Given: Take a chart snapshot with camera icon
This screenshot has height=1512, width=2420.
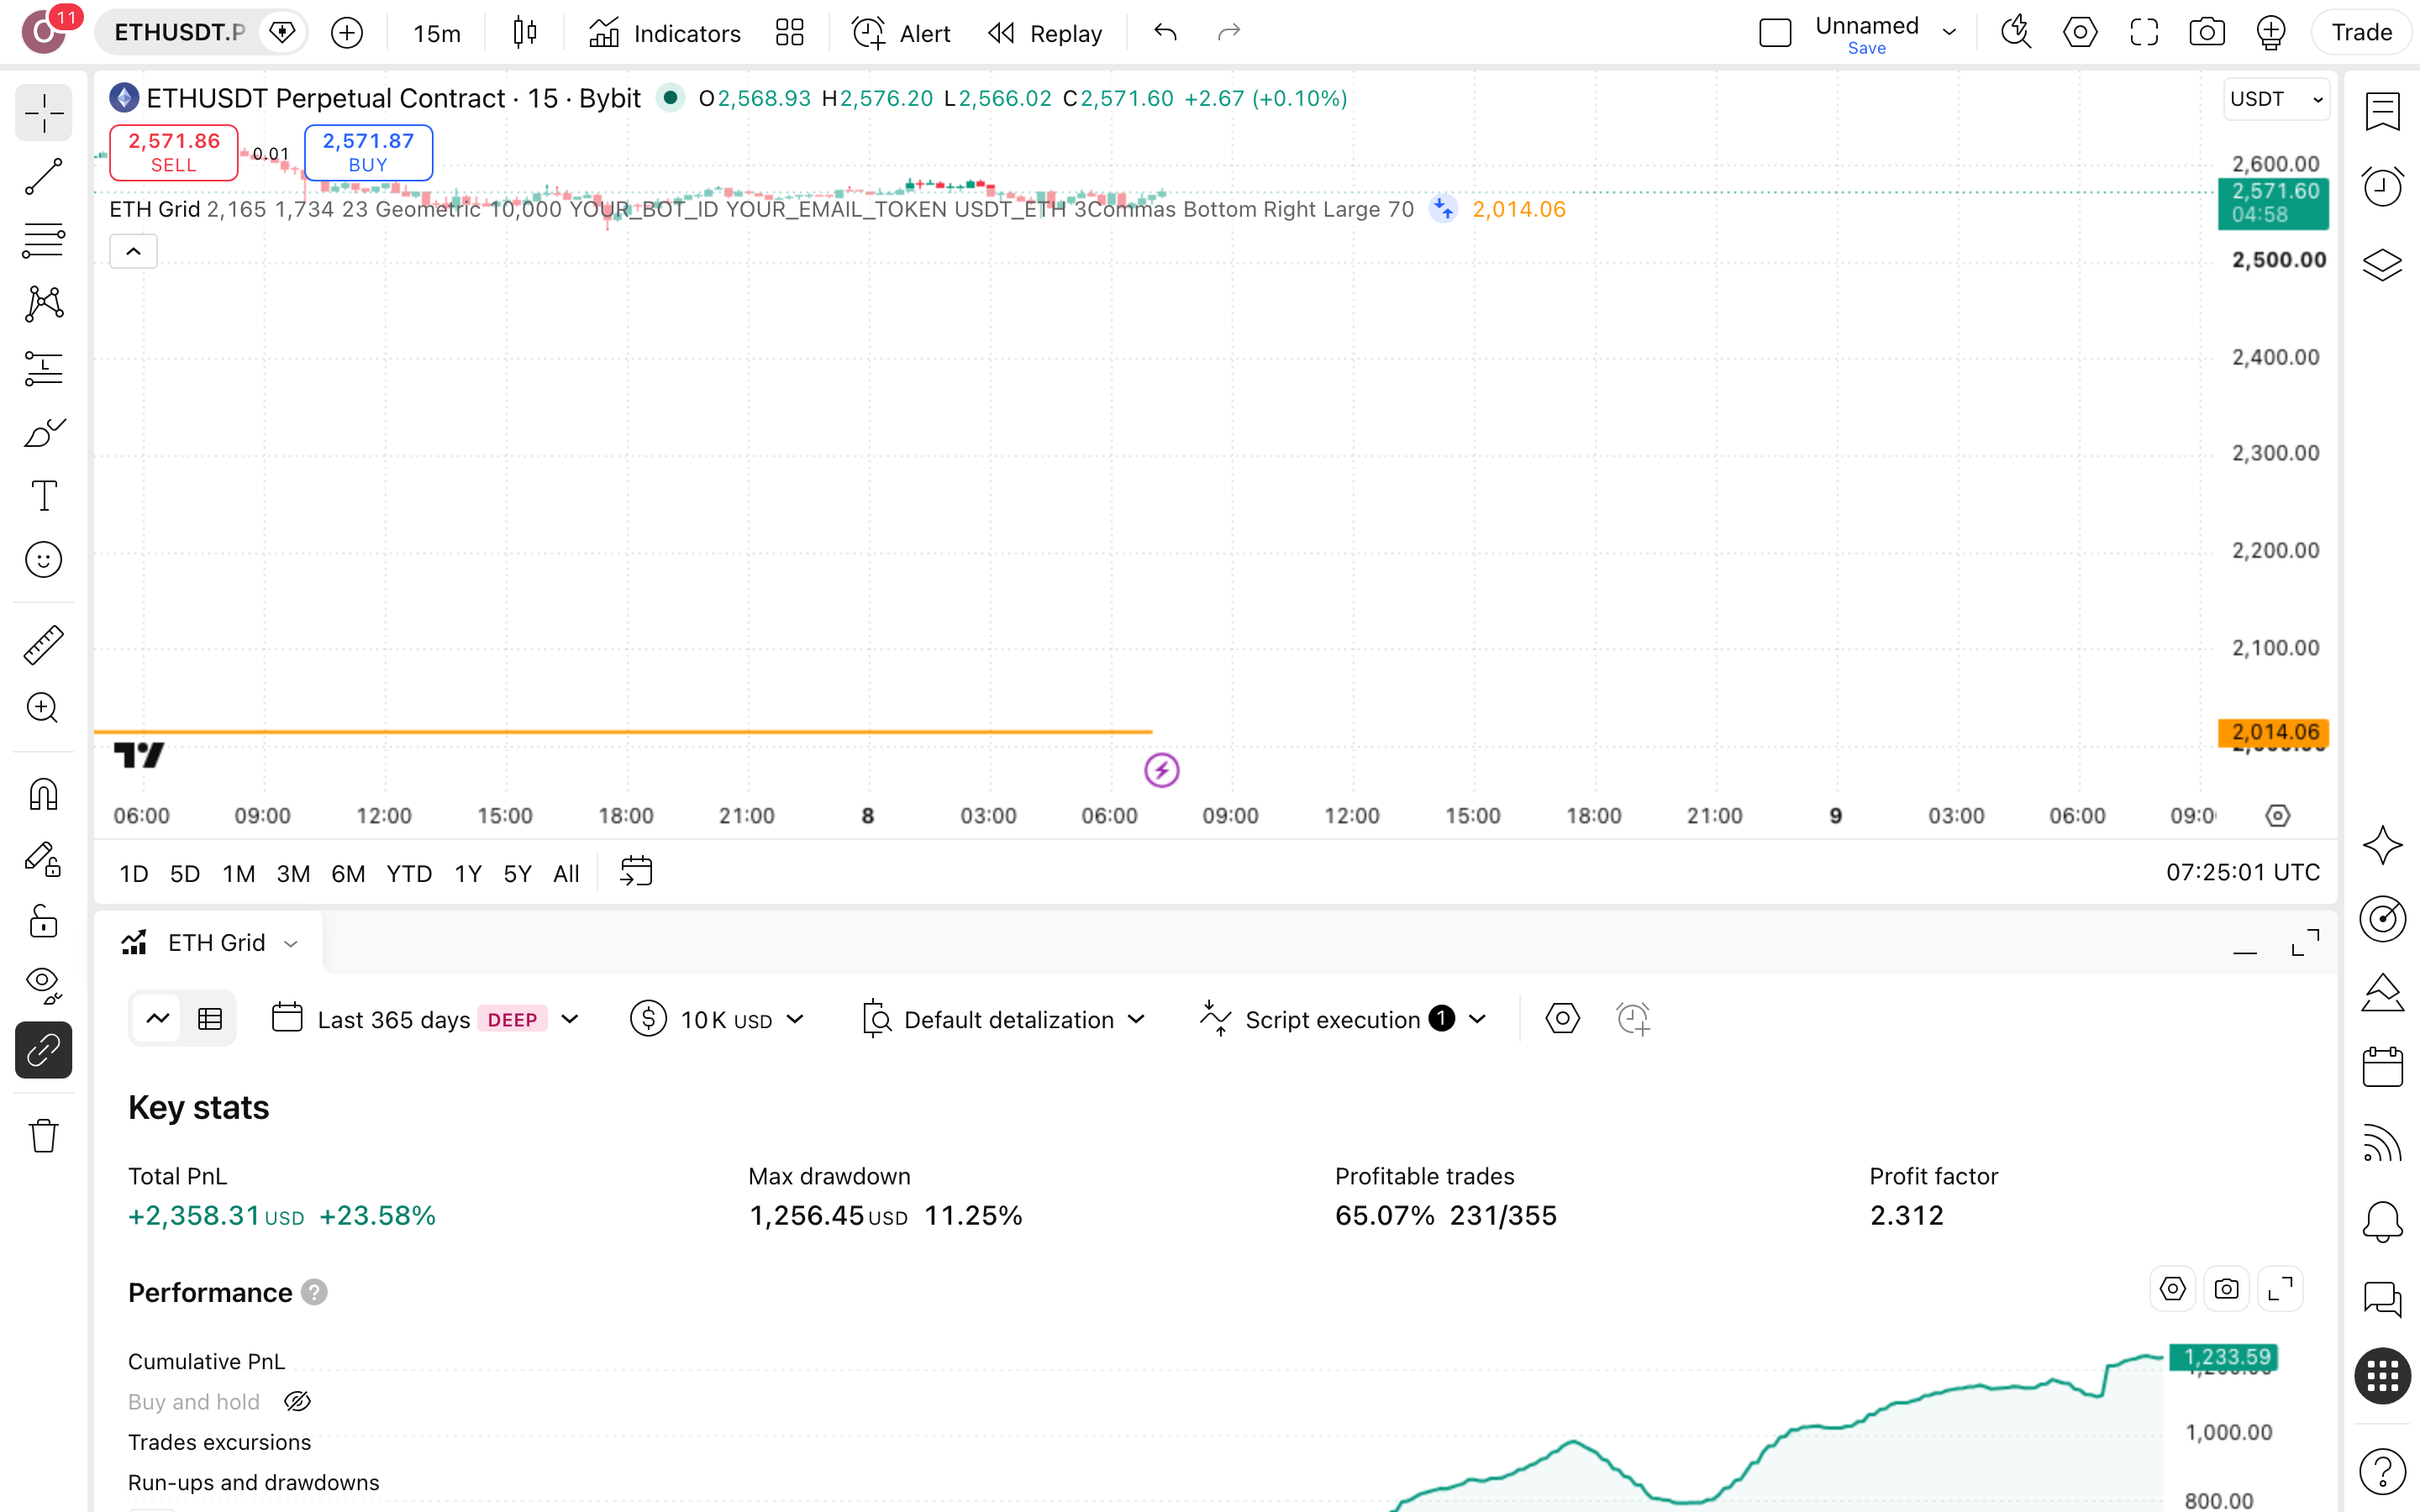Looking at the screenshot, I should tap(2207, 33).
